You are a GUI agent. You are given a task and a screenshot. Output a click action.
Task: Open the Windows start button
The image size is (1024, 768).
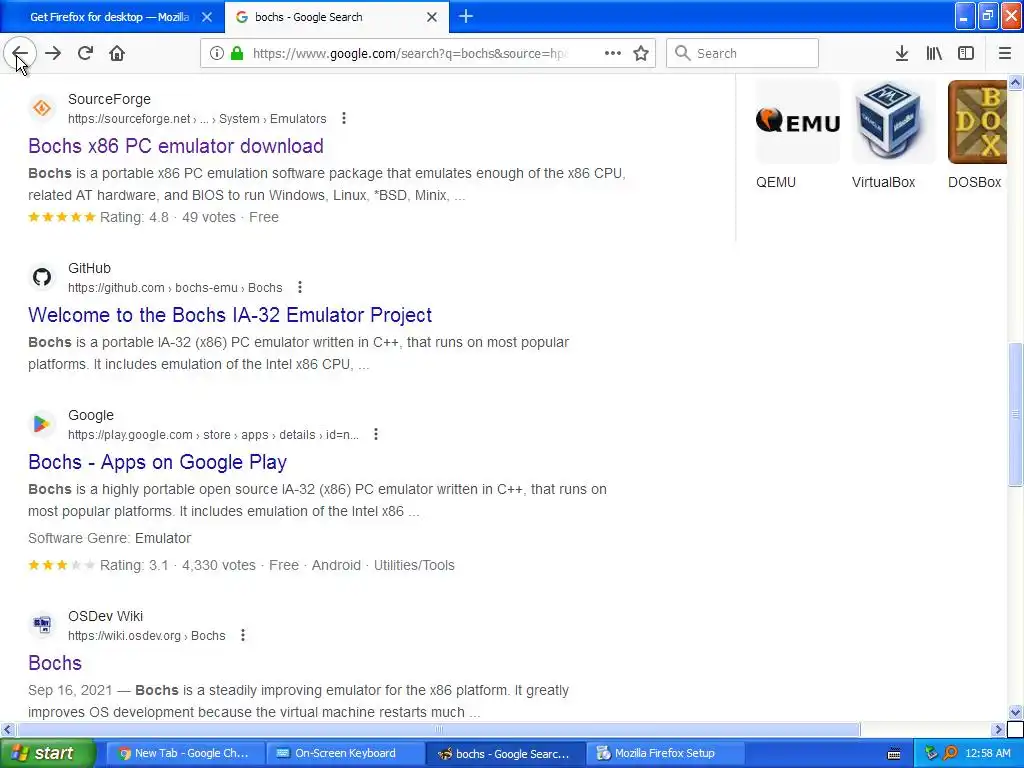click(48, 754)
